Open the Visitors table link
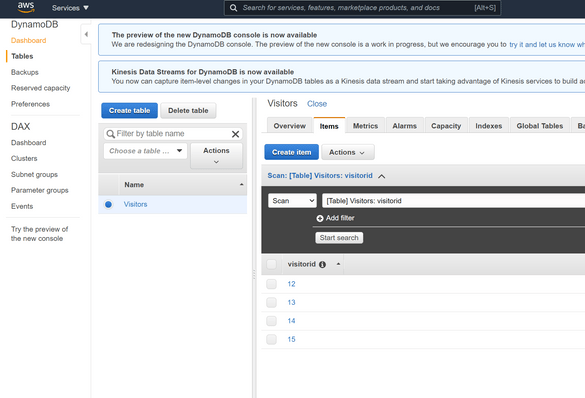Image resolution: width=585 pixels, height=398 pixels. [135, 204]
